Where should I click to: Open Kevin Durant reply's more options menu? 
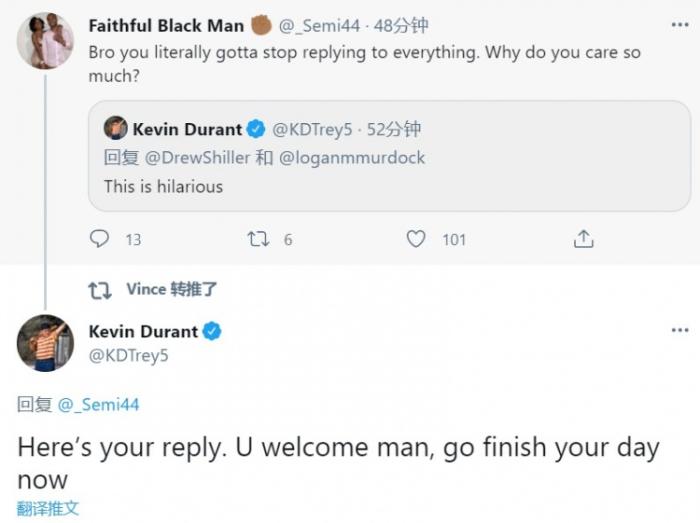click(x=679, y=330)
